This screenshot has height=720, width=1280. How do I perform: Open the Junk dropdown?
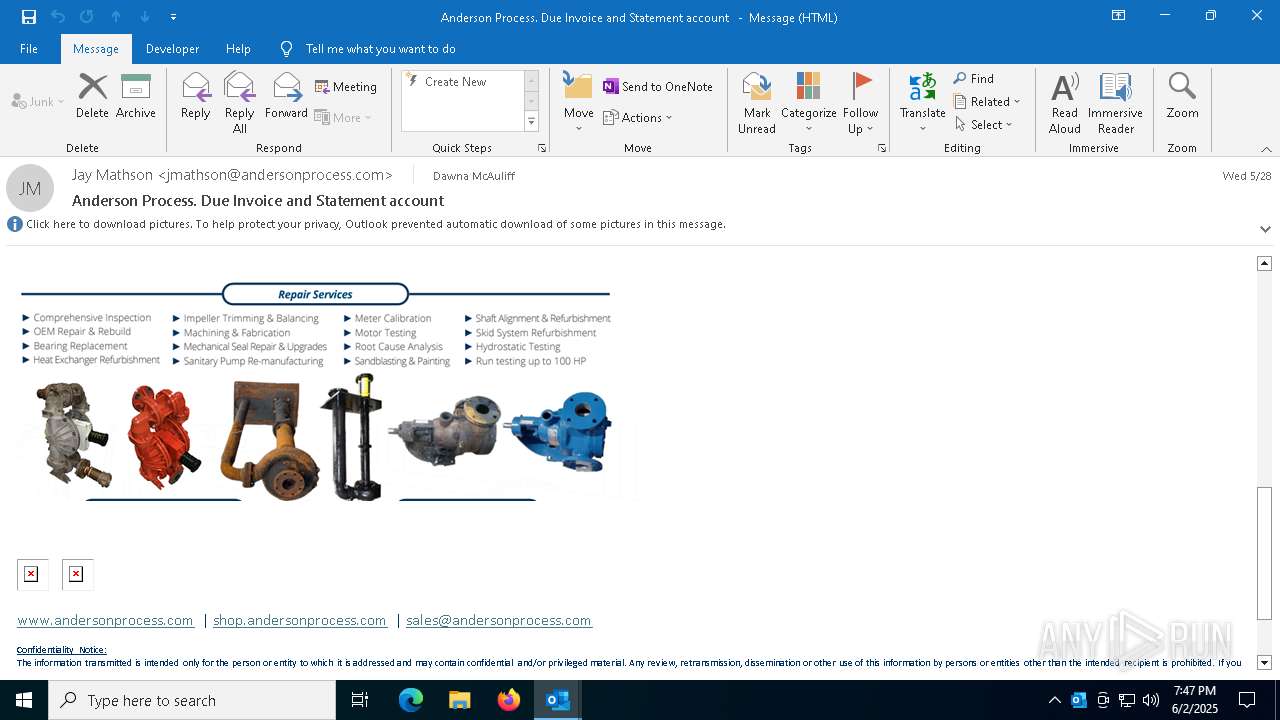pyautogui.click(x=38, y=101)
